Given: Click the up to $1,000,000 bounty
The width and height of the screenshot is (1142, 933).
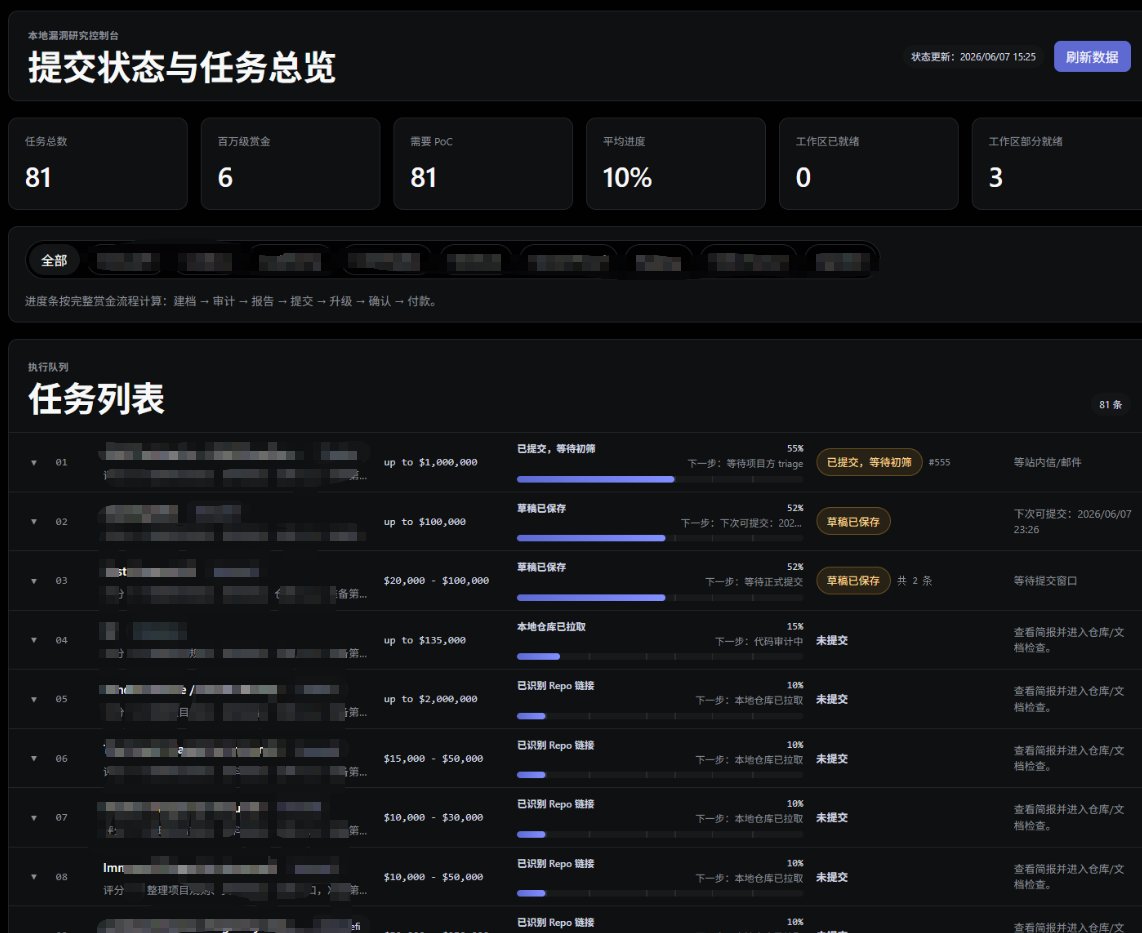Looking at the screenshot, I should point(430,462).
